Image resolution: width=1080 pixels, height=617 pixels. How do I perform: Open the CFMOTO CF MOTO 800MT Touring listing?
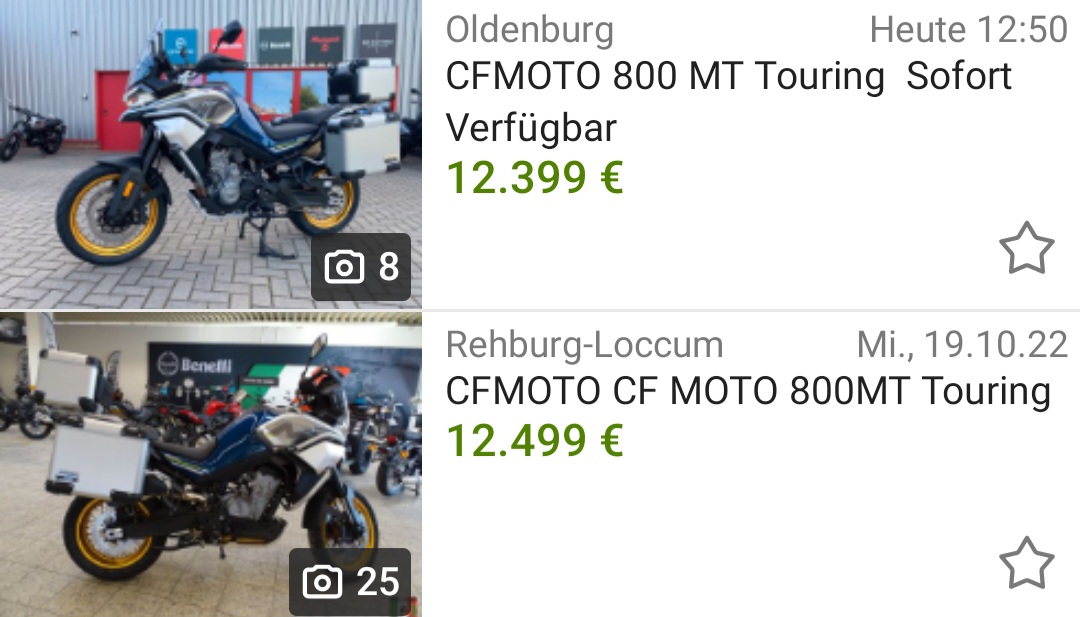(x=748, y=391)
